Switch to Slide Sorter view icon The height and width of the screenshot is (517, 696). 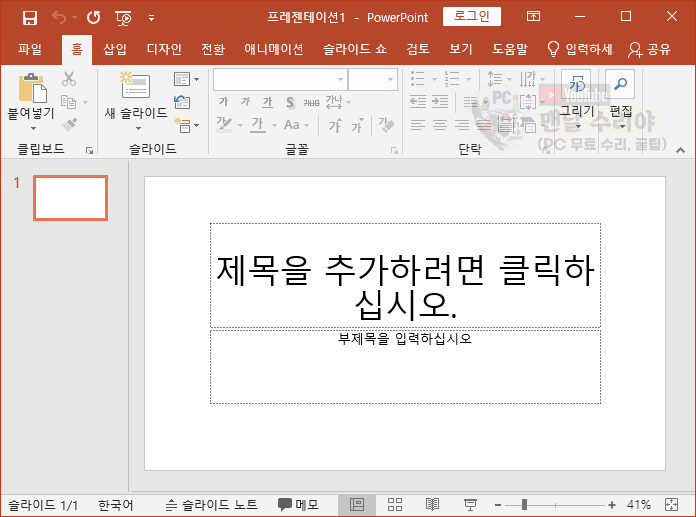pyautogui.click(x=395, y=505)
